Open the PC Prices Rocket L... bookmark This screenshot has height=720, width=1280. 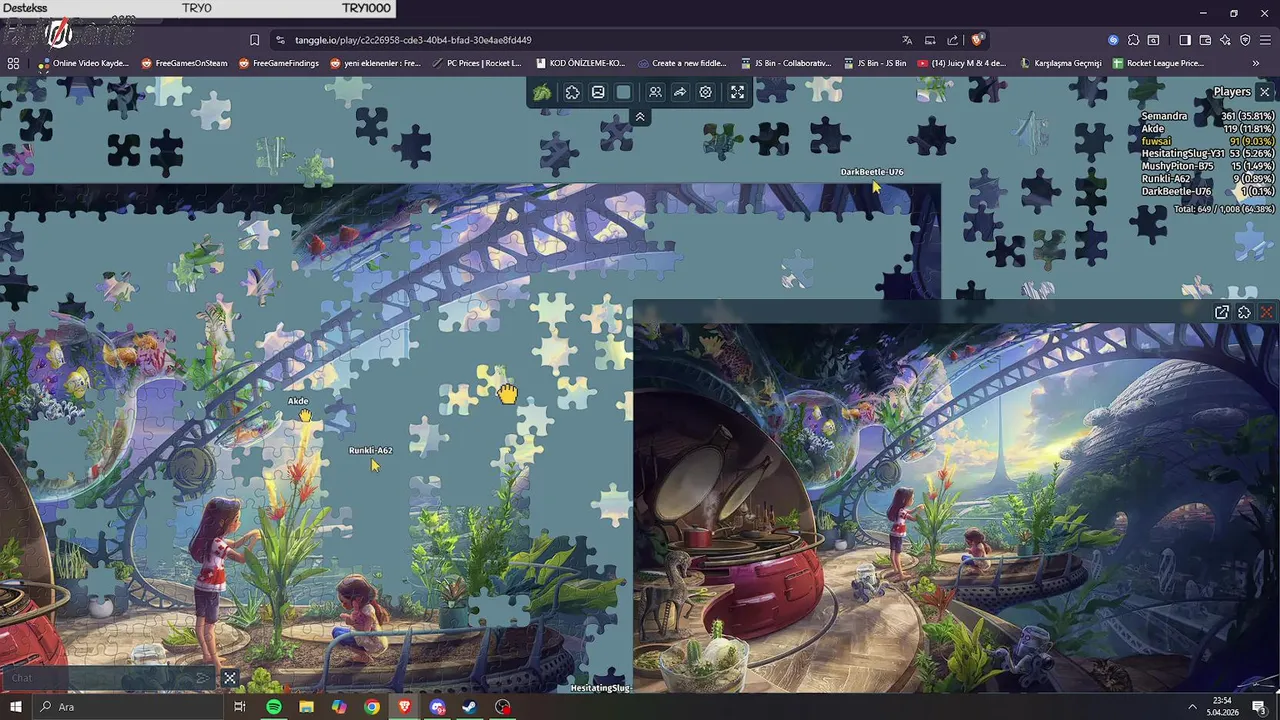(477, 63)
